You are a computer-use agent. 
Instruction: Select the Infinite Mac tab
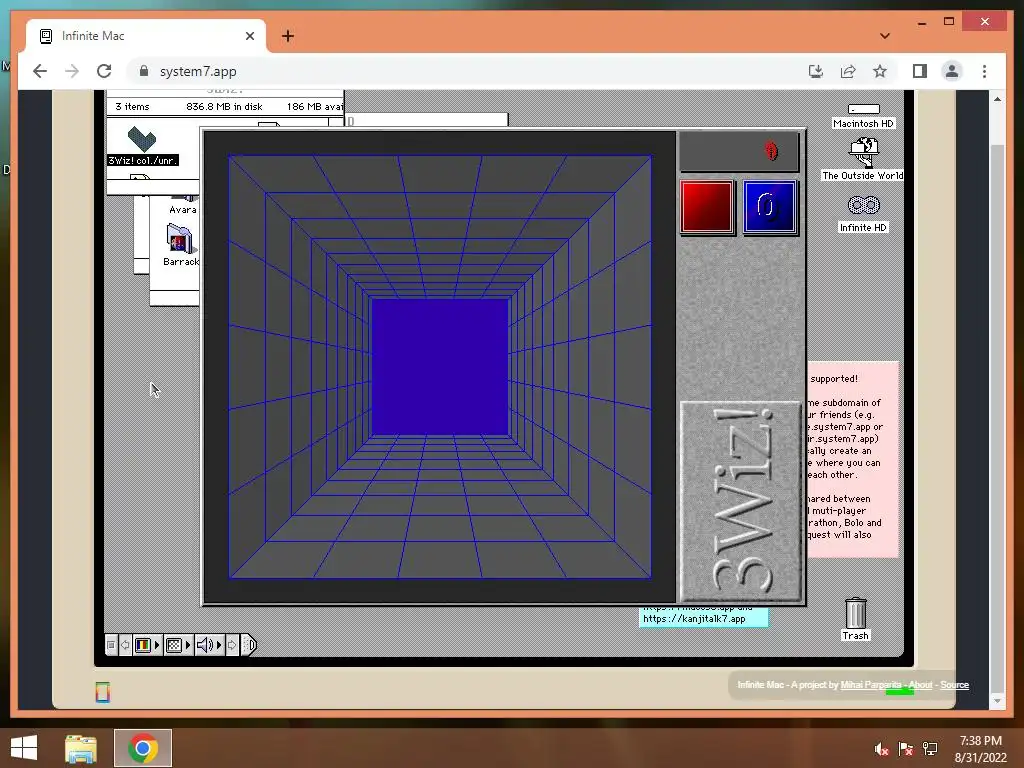point(146,36)
